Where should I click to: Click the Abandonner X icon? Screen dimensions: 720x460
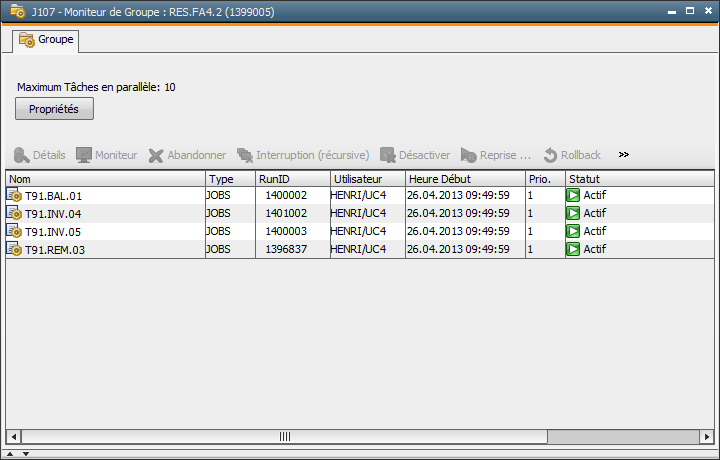click(x=156, y=156)
